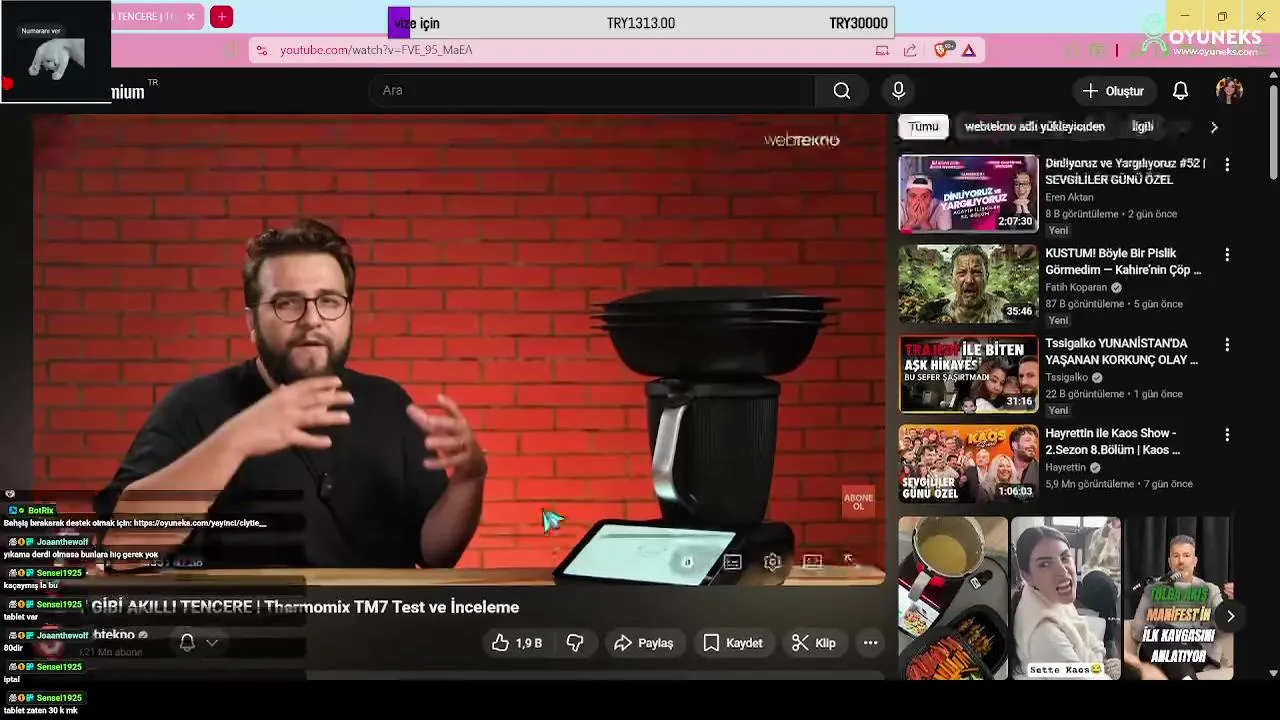
Task: Select webtekno adlı yükleyiciden chip
Action: click(x=1034, y=127)
